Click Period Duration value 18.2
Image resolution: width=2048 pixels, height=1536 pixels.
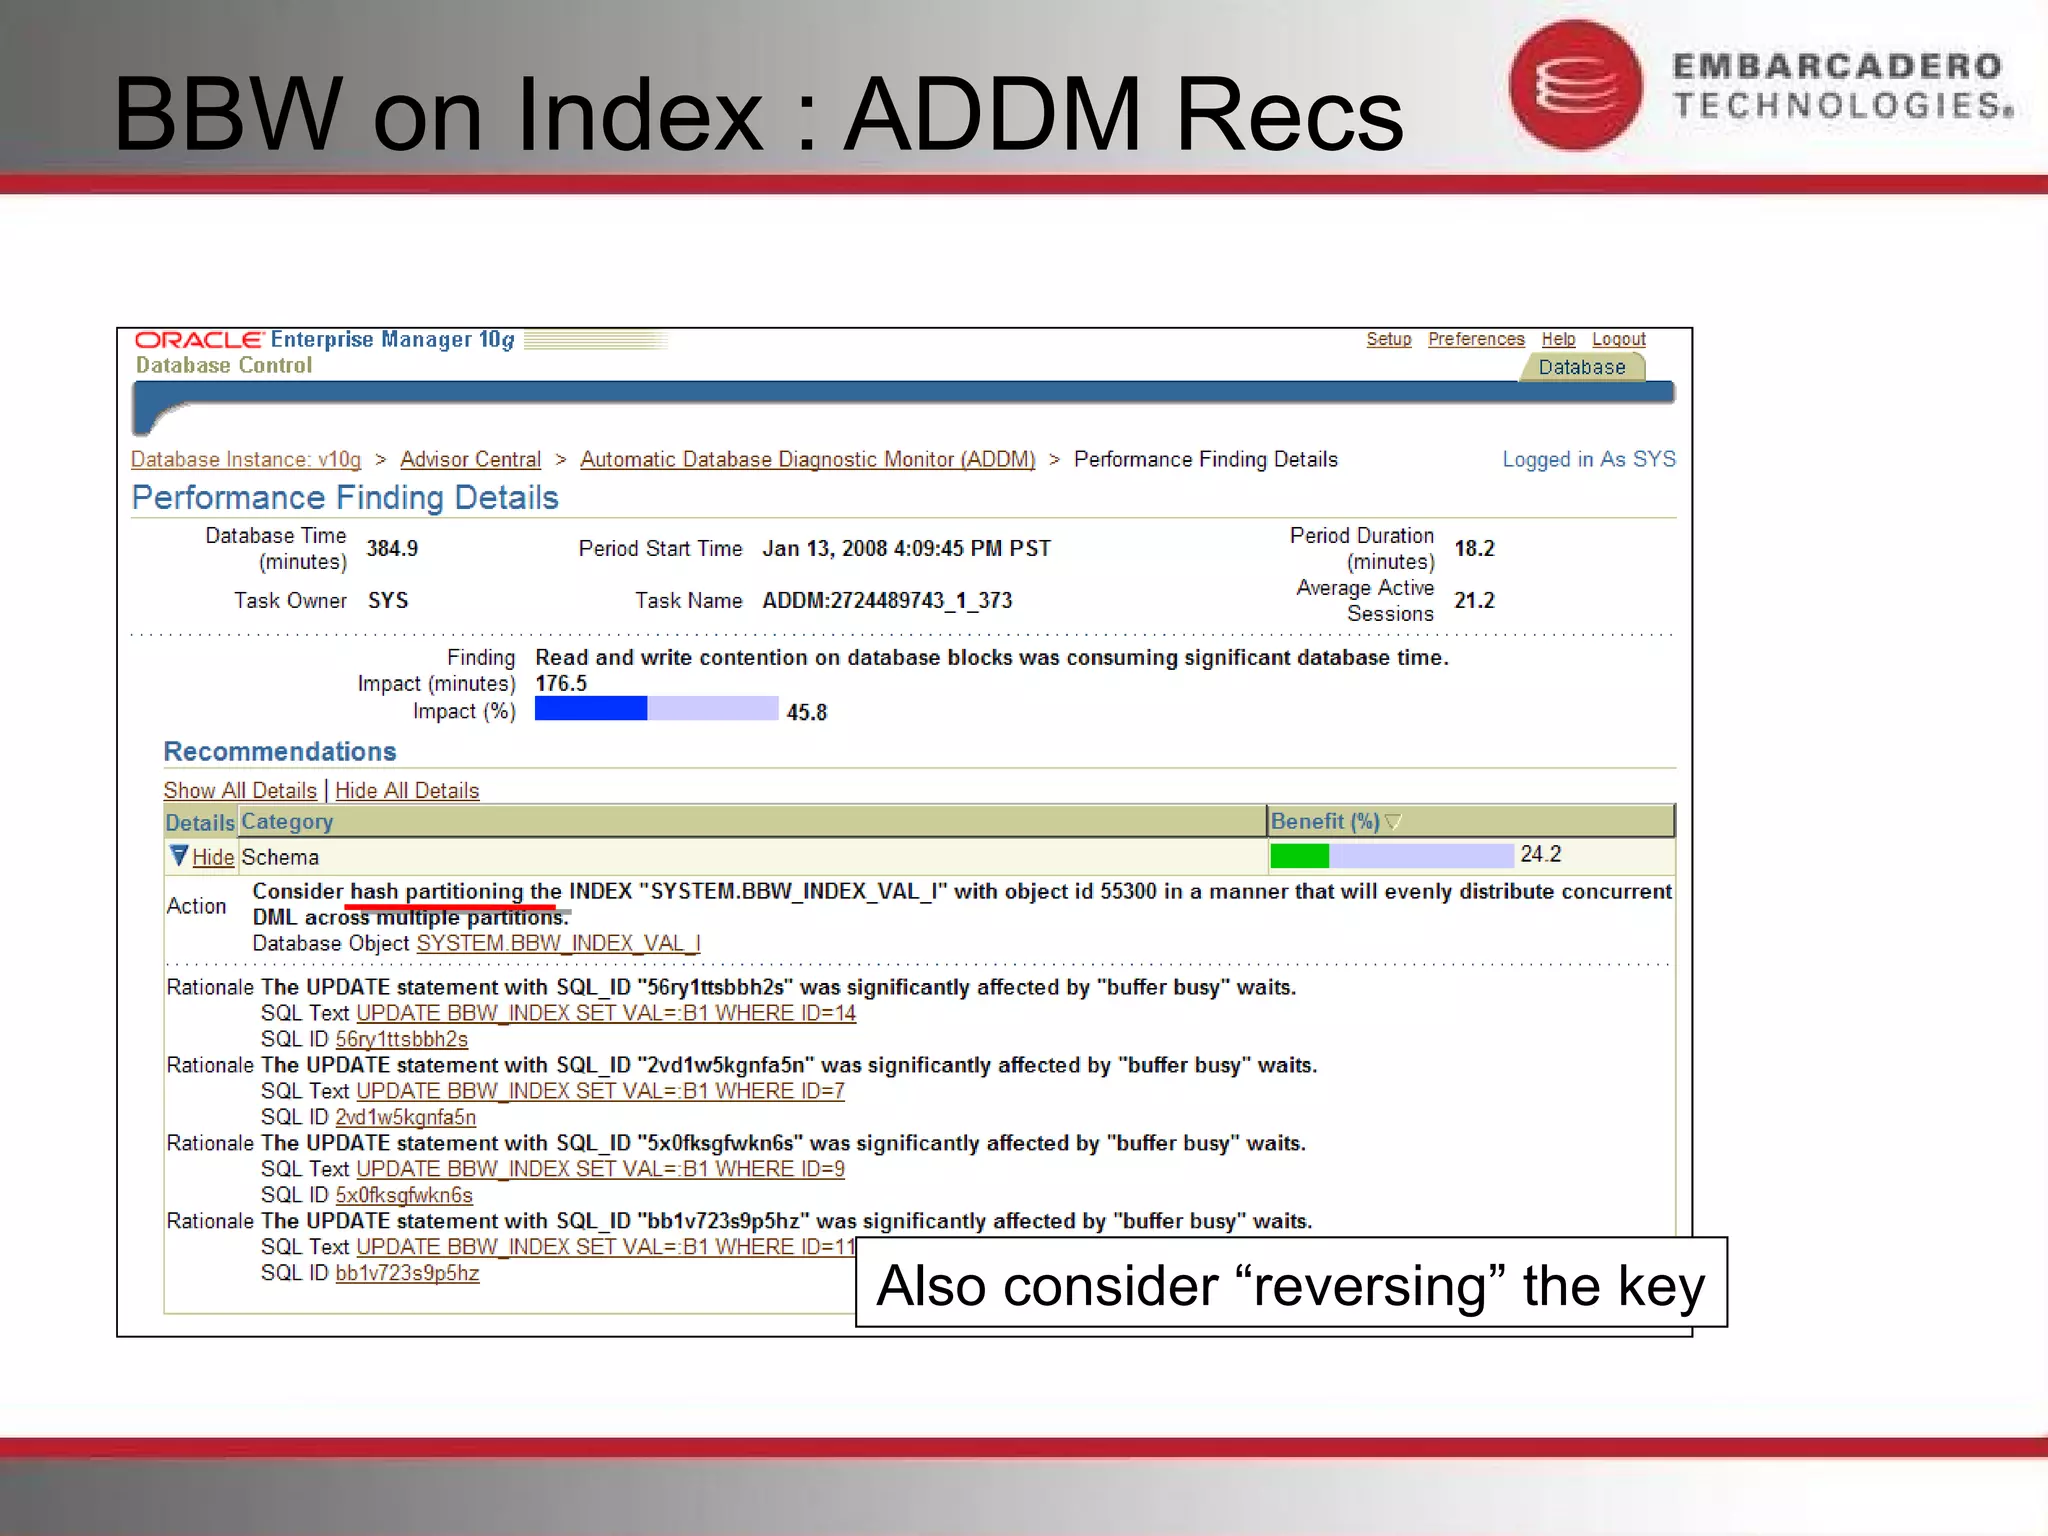pos(1474,548)
